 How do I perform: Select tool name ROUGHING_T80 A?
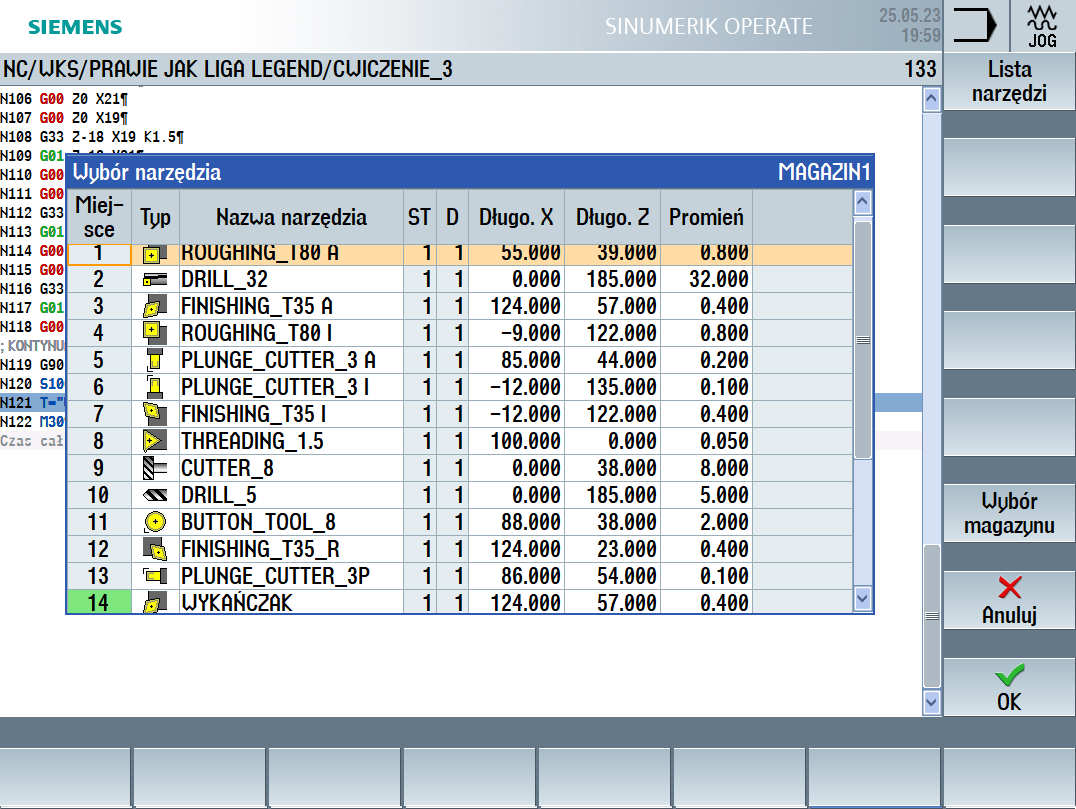tap(259, 255)
